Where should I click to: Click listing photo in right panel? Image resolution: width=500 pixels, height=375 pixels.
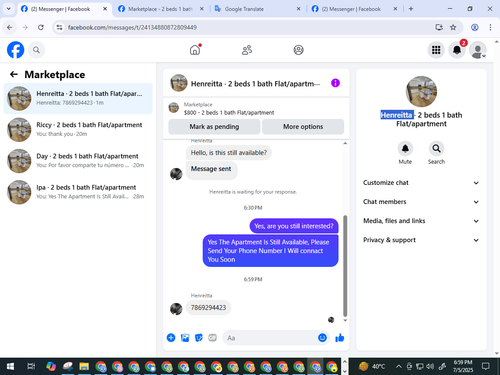click(421, 91)
